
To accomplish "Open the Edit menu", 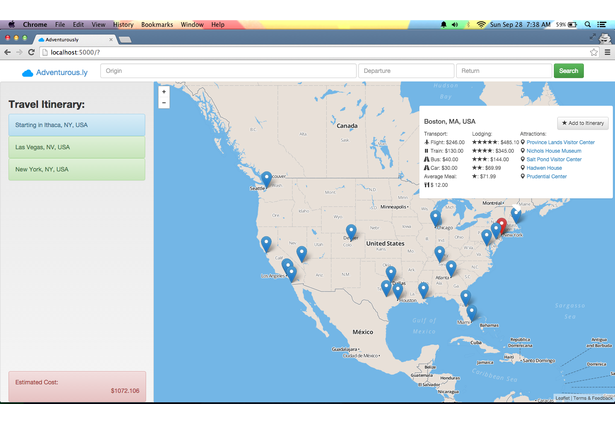I will 78,24.
